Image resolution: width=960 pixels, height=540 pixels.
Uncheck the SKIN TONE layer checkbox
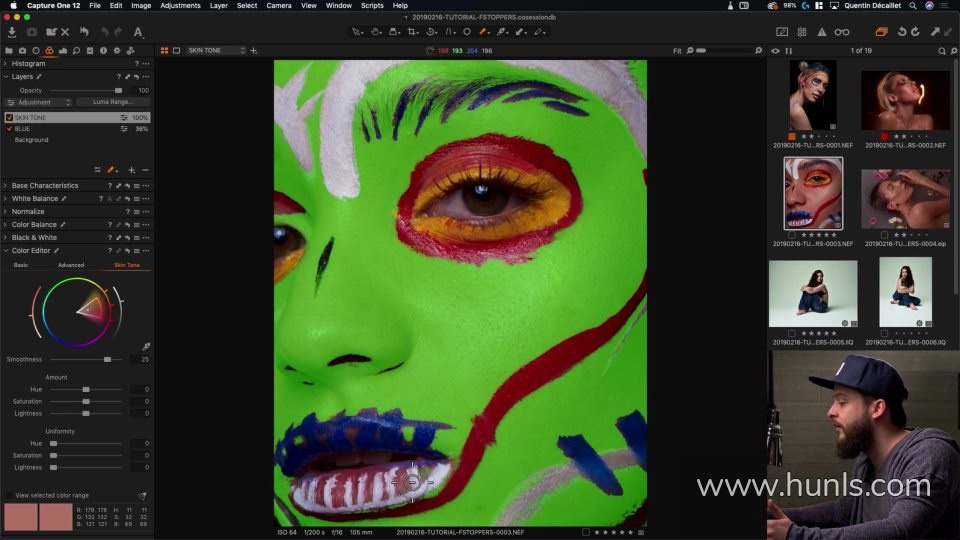pyautogui.click(x=9, y=118)
